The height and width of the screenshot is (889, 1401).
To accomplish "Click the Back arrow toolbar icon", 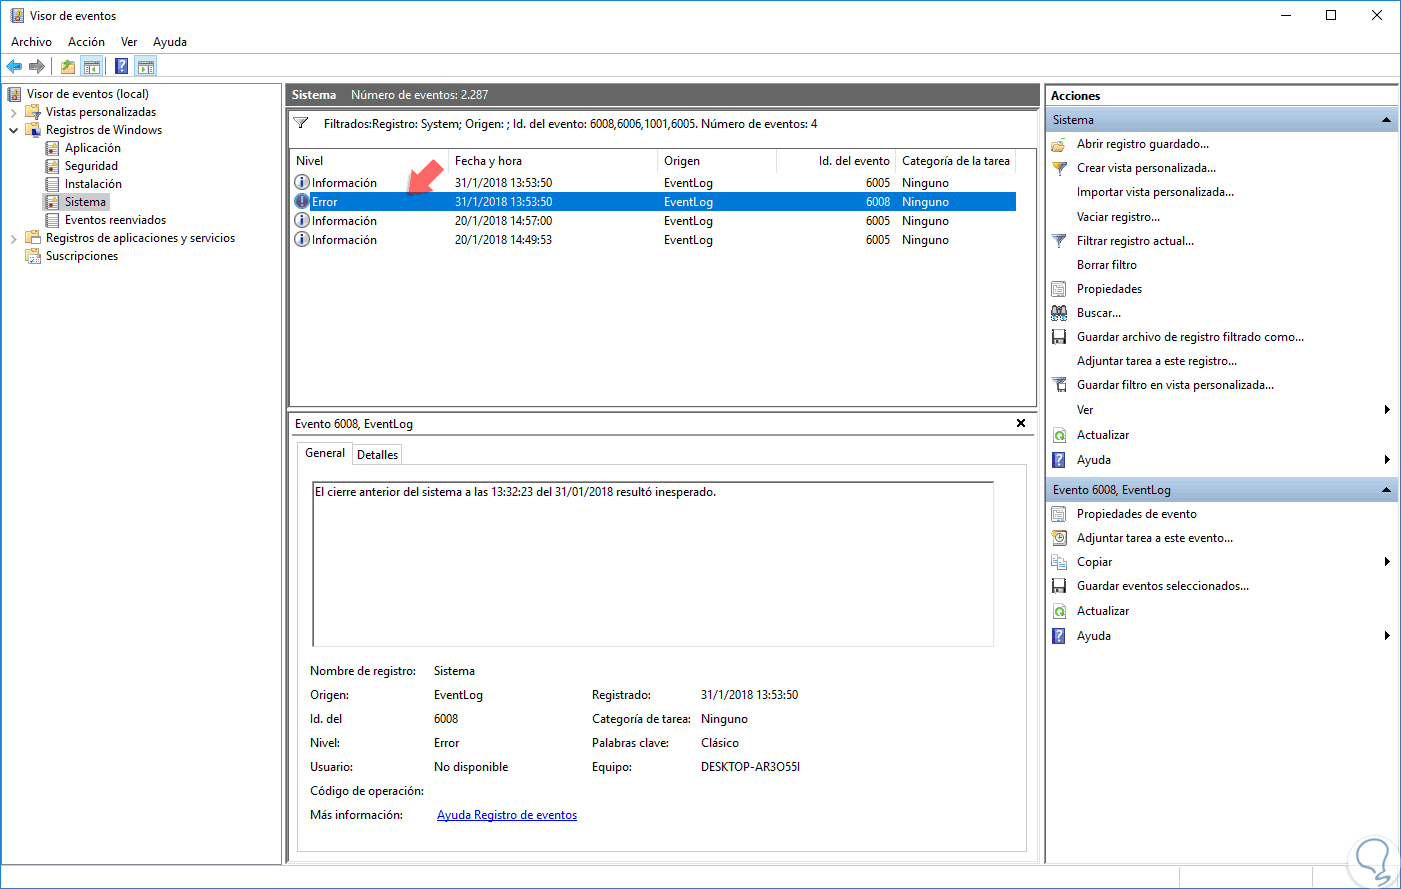I will coord(14,67).
